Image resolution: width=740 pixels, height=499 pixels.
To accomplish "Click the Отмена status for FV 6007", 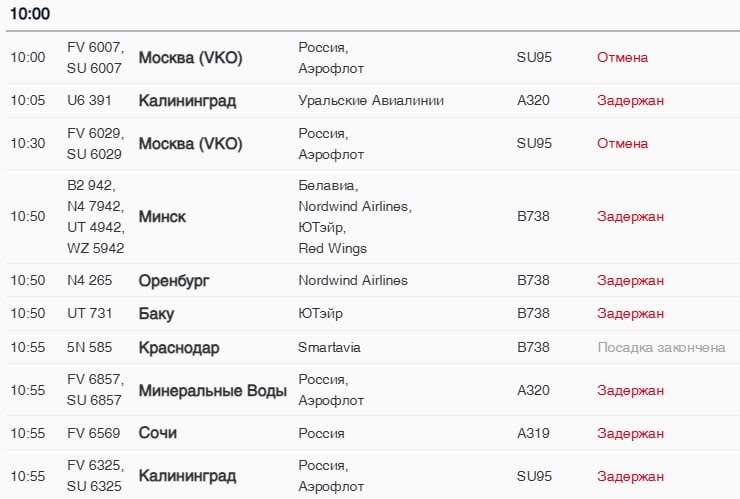I will 622,58.
